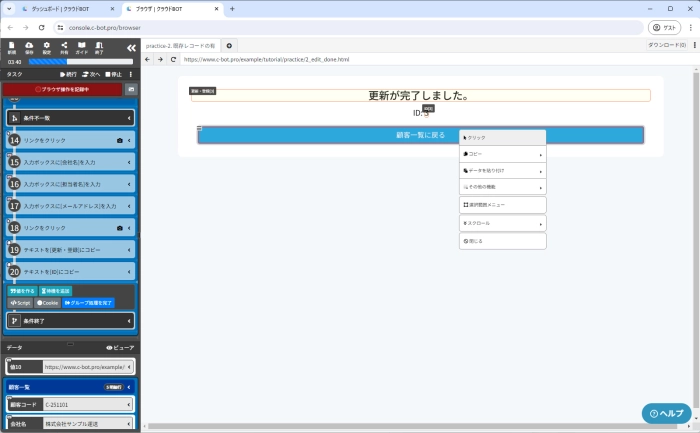Screen dimensions: 700x433
Task: Click the Cookie button
Action: click(x=48, y=302)
